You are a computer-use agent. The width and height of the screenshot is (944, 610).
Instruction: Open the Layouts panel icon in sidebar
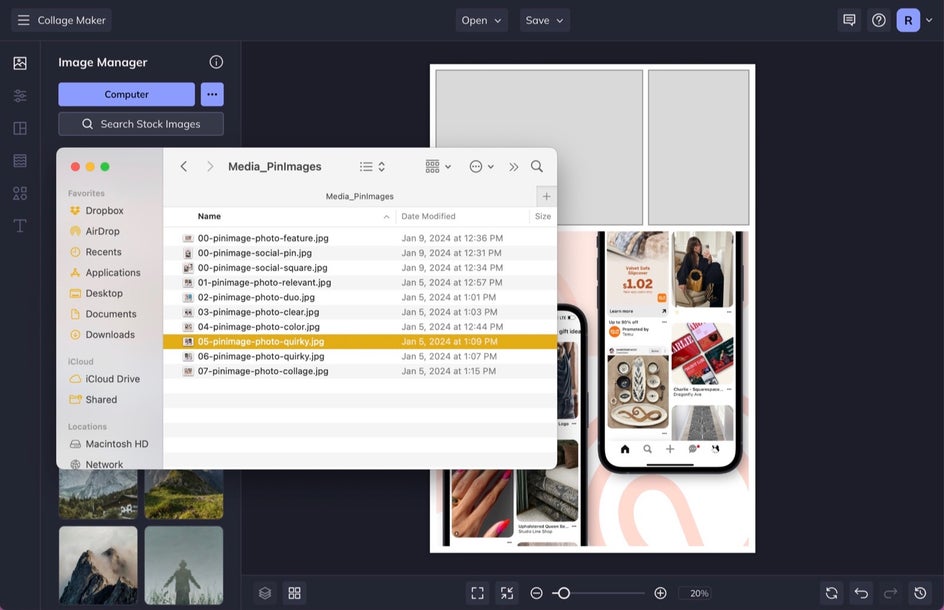(20, 128)
